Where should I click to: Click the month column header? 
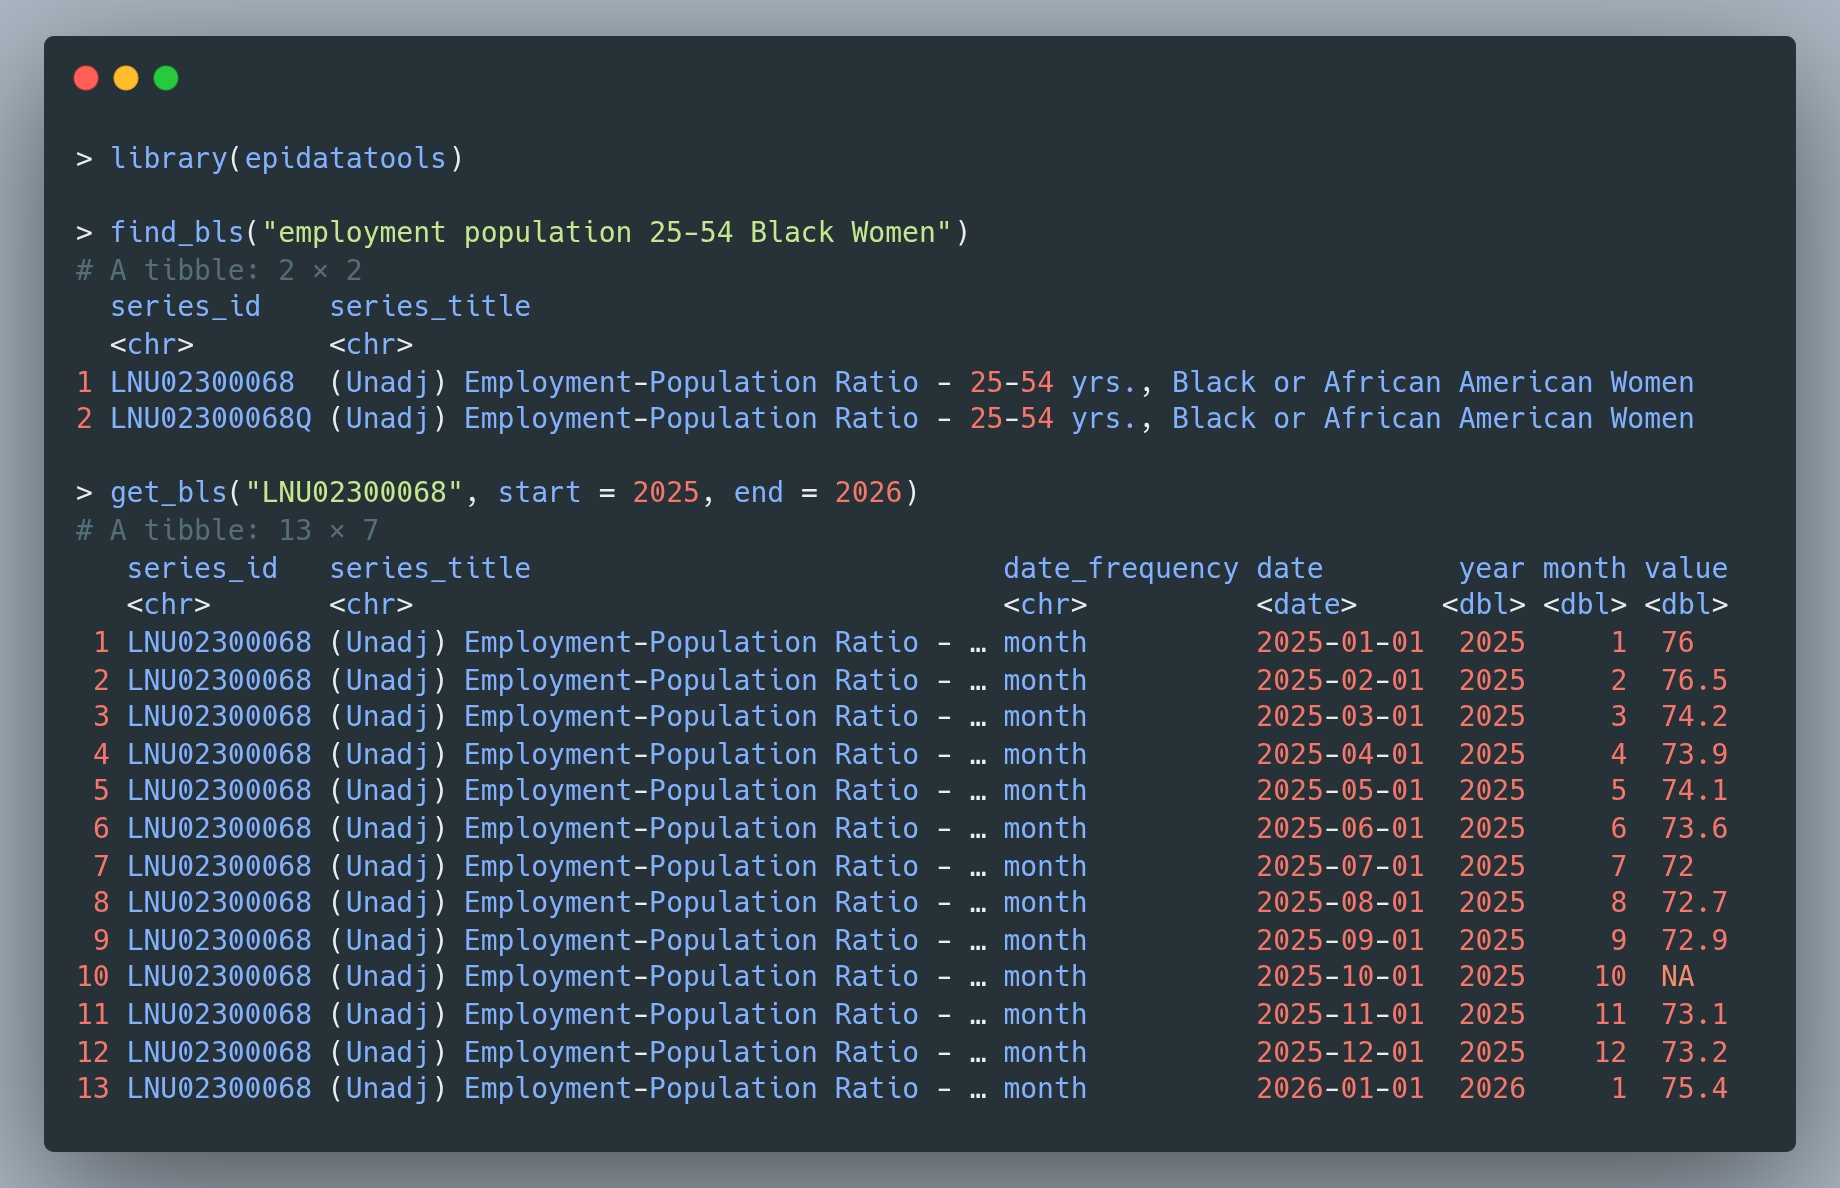tap(1584, 568)
